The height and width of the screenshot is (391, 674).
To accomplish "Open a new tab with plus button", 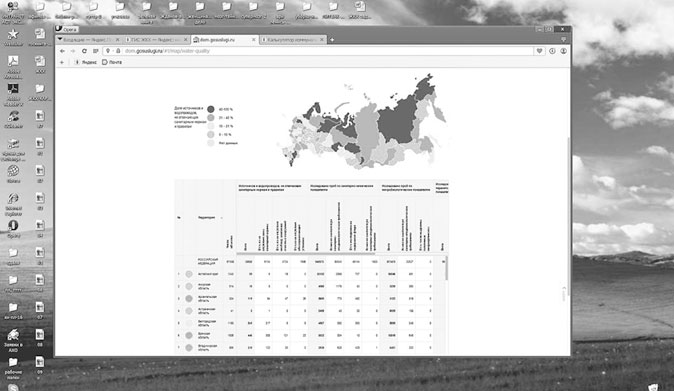I will (x=332, y=40).
